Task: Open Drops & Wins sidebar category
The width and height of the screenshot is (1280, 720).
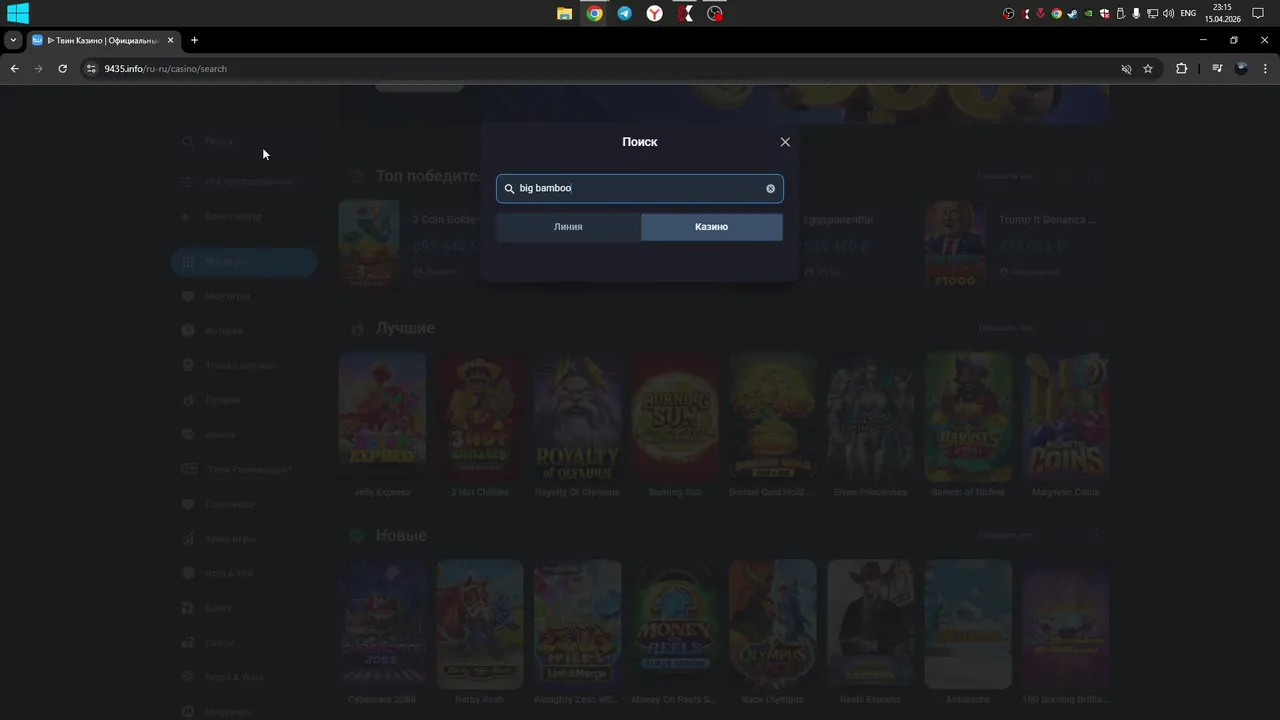Action: pyautogui.click(x=244, y=677)
